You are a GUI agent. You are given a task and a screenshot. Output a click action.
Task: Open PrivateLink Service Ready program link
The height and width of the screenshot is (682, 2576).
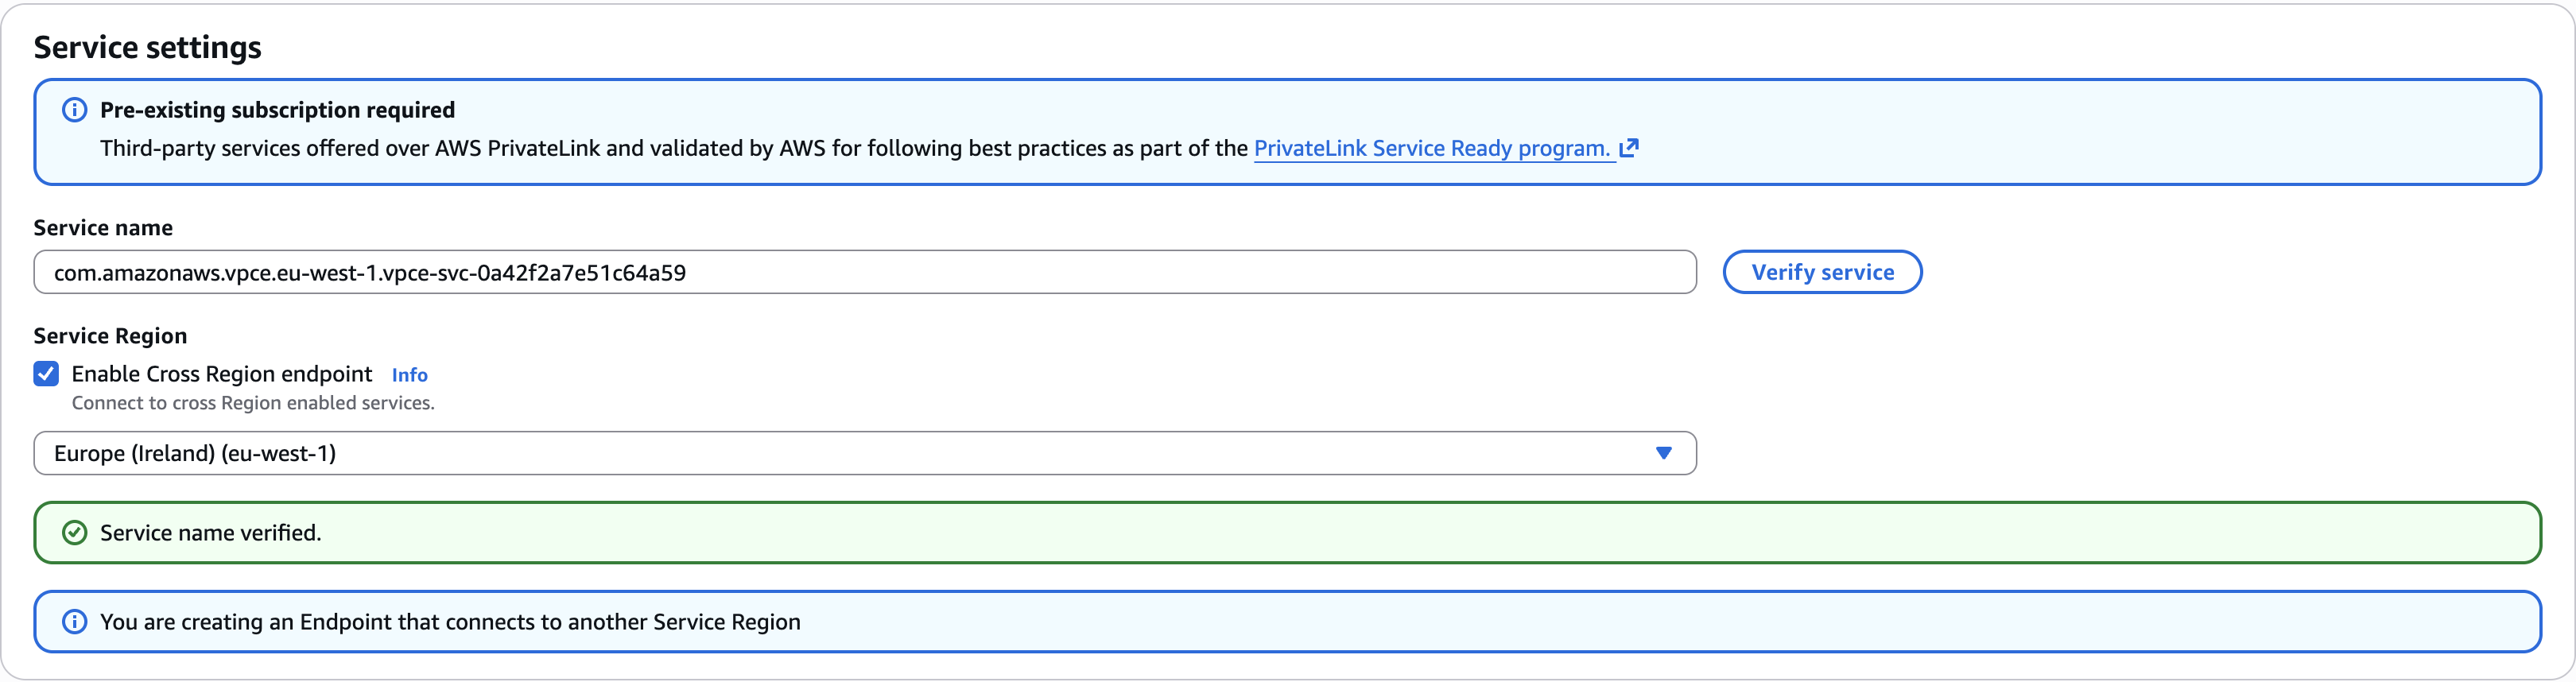1431,148
